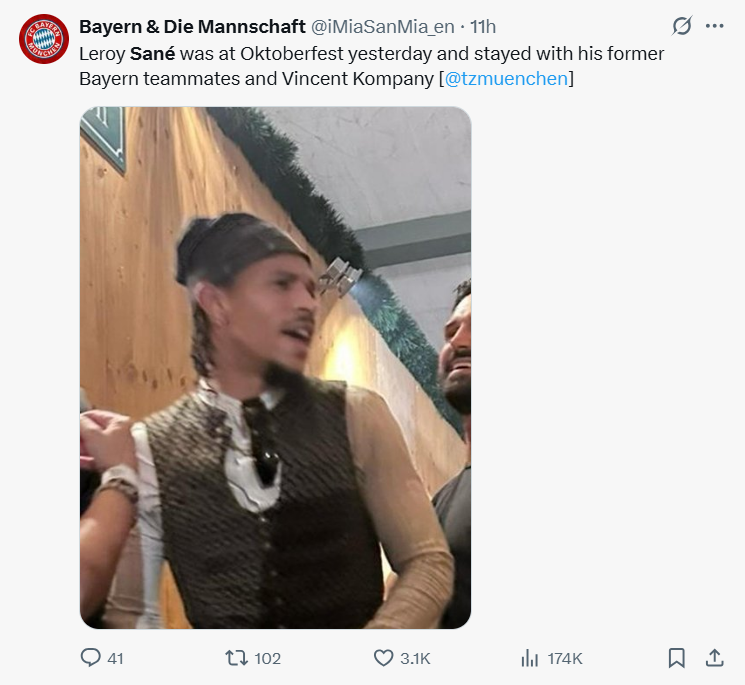Open the Bayern club logo profile avatar
This screenshot has width=745, height=685.
(x=43, y=39)
